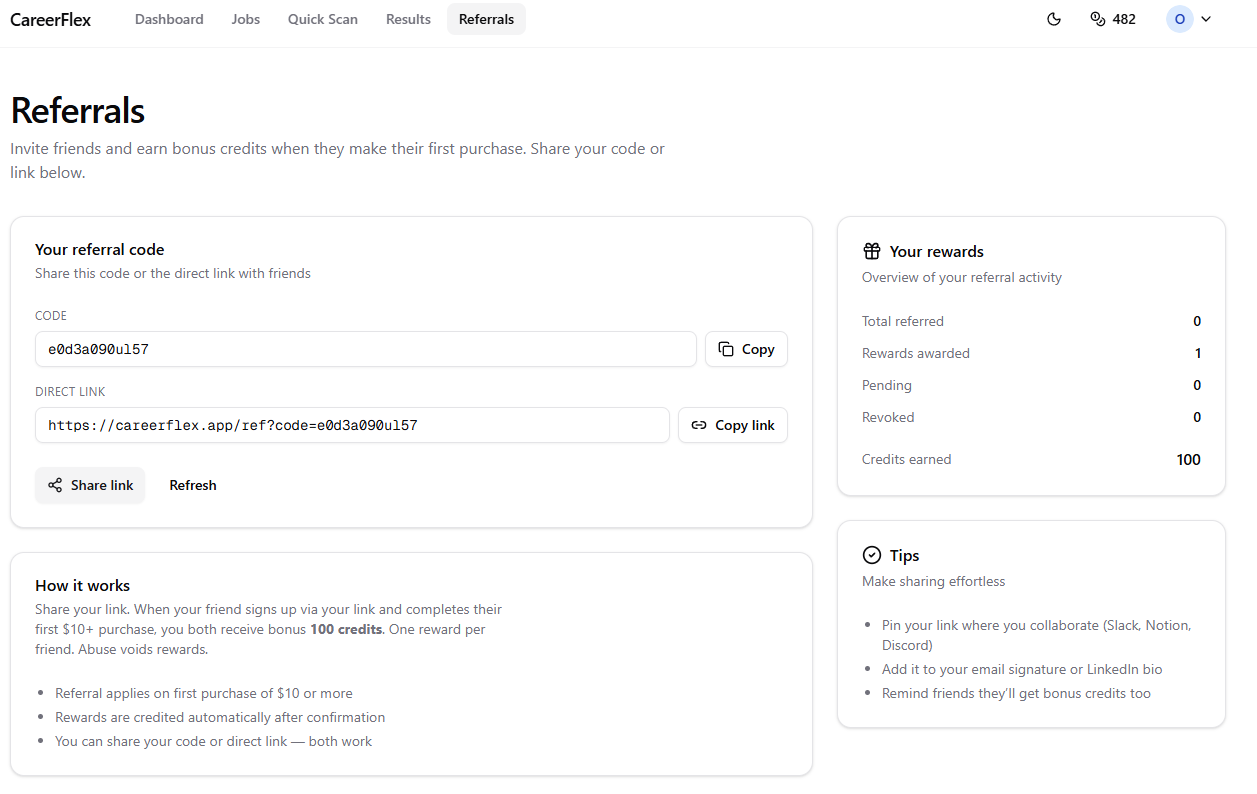Toggle dark mode with the moon icon
This screenshot has height=794, width=1257.
1054,19
